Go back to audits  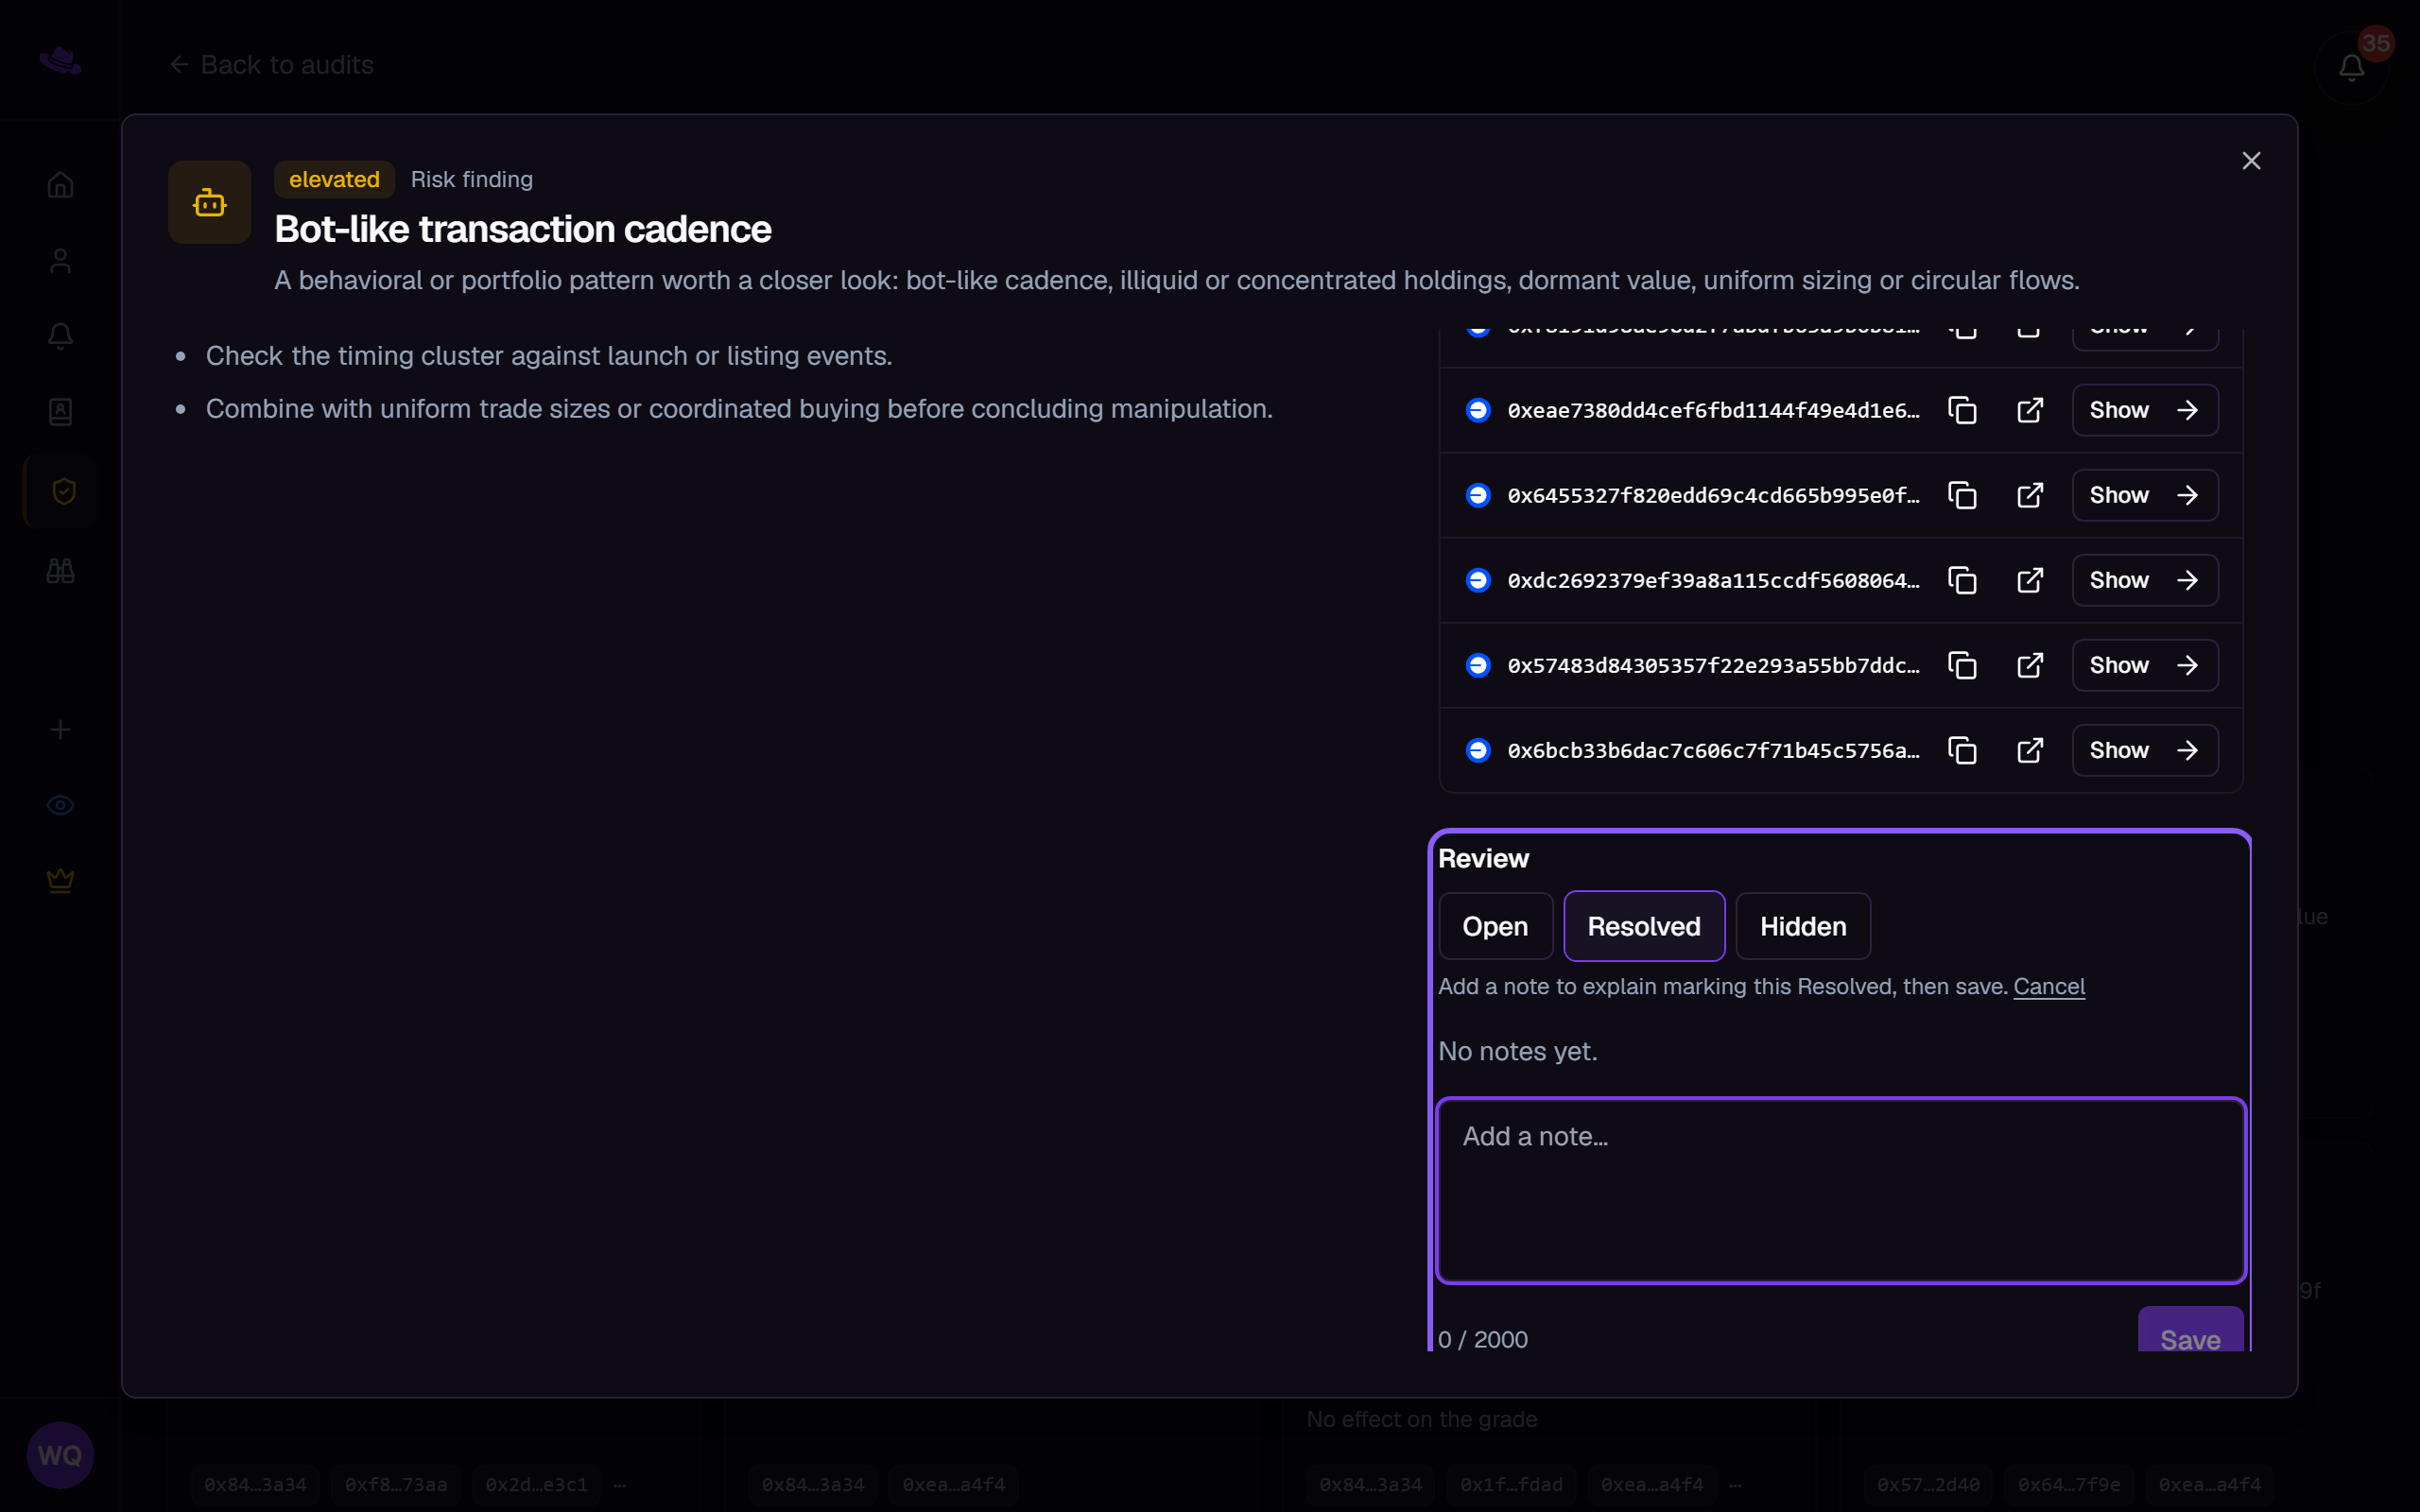[272, 65]
